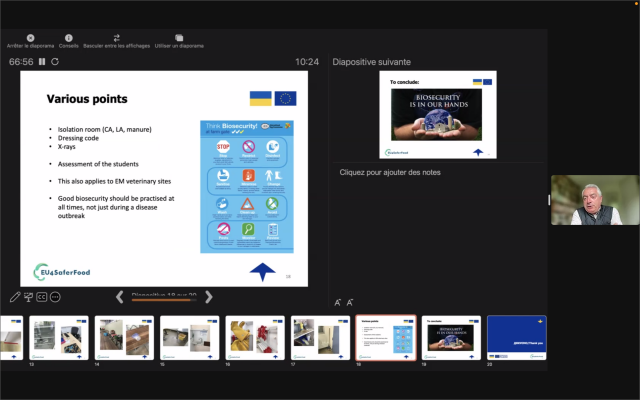
Task: Jump to slide 20 thank you thumbnail
Action: click(x=516, y=337)
